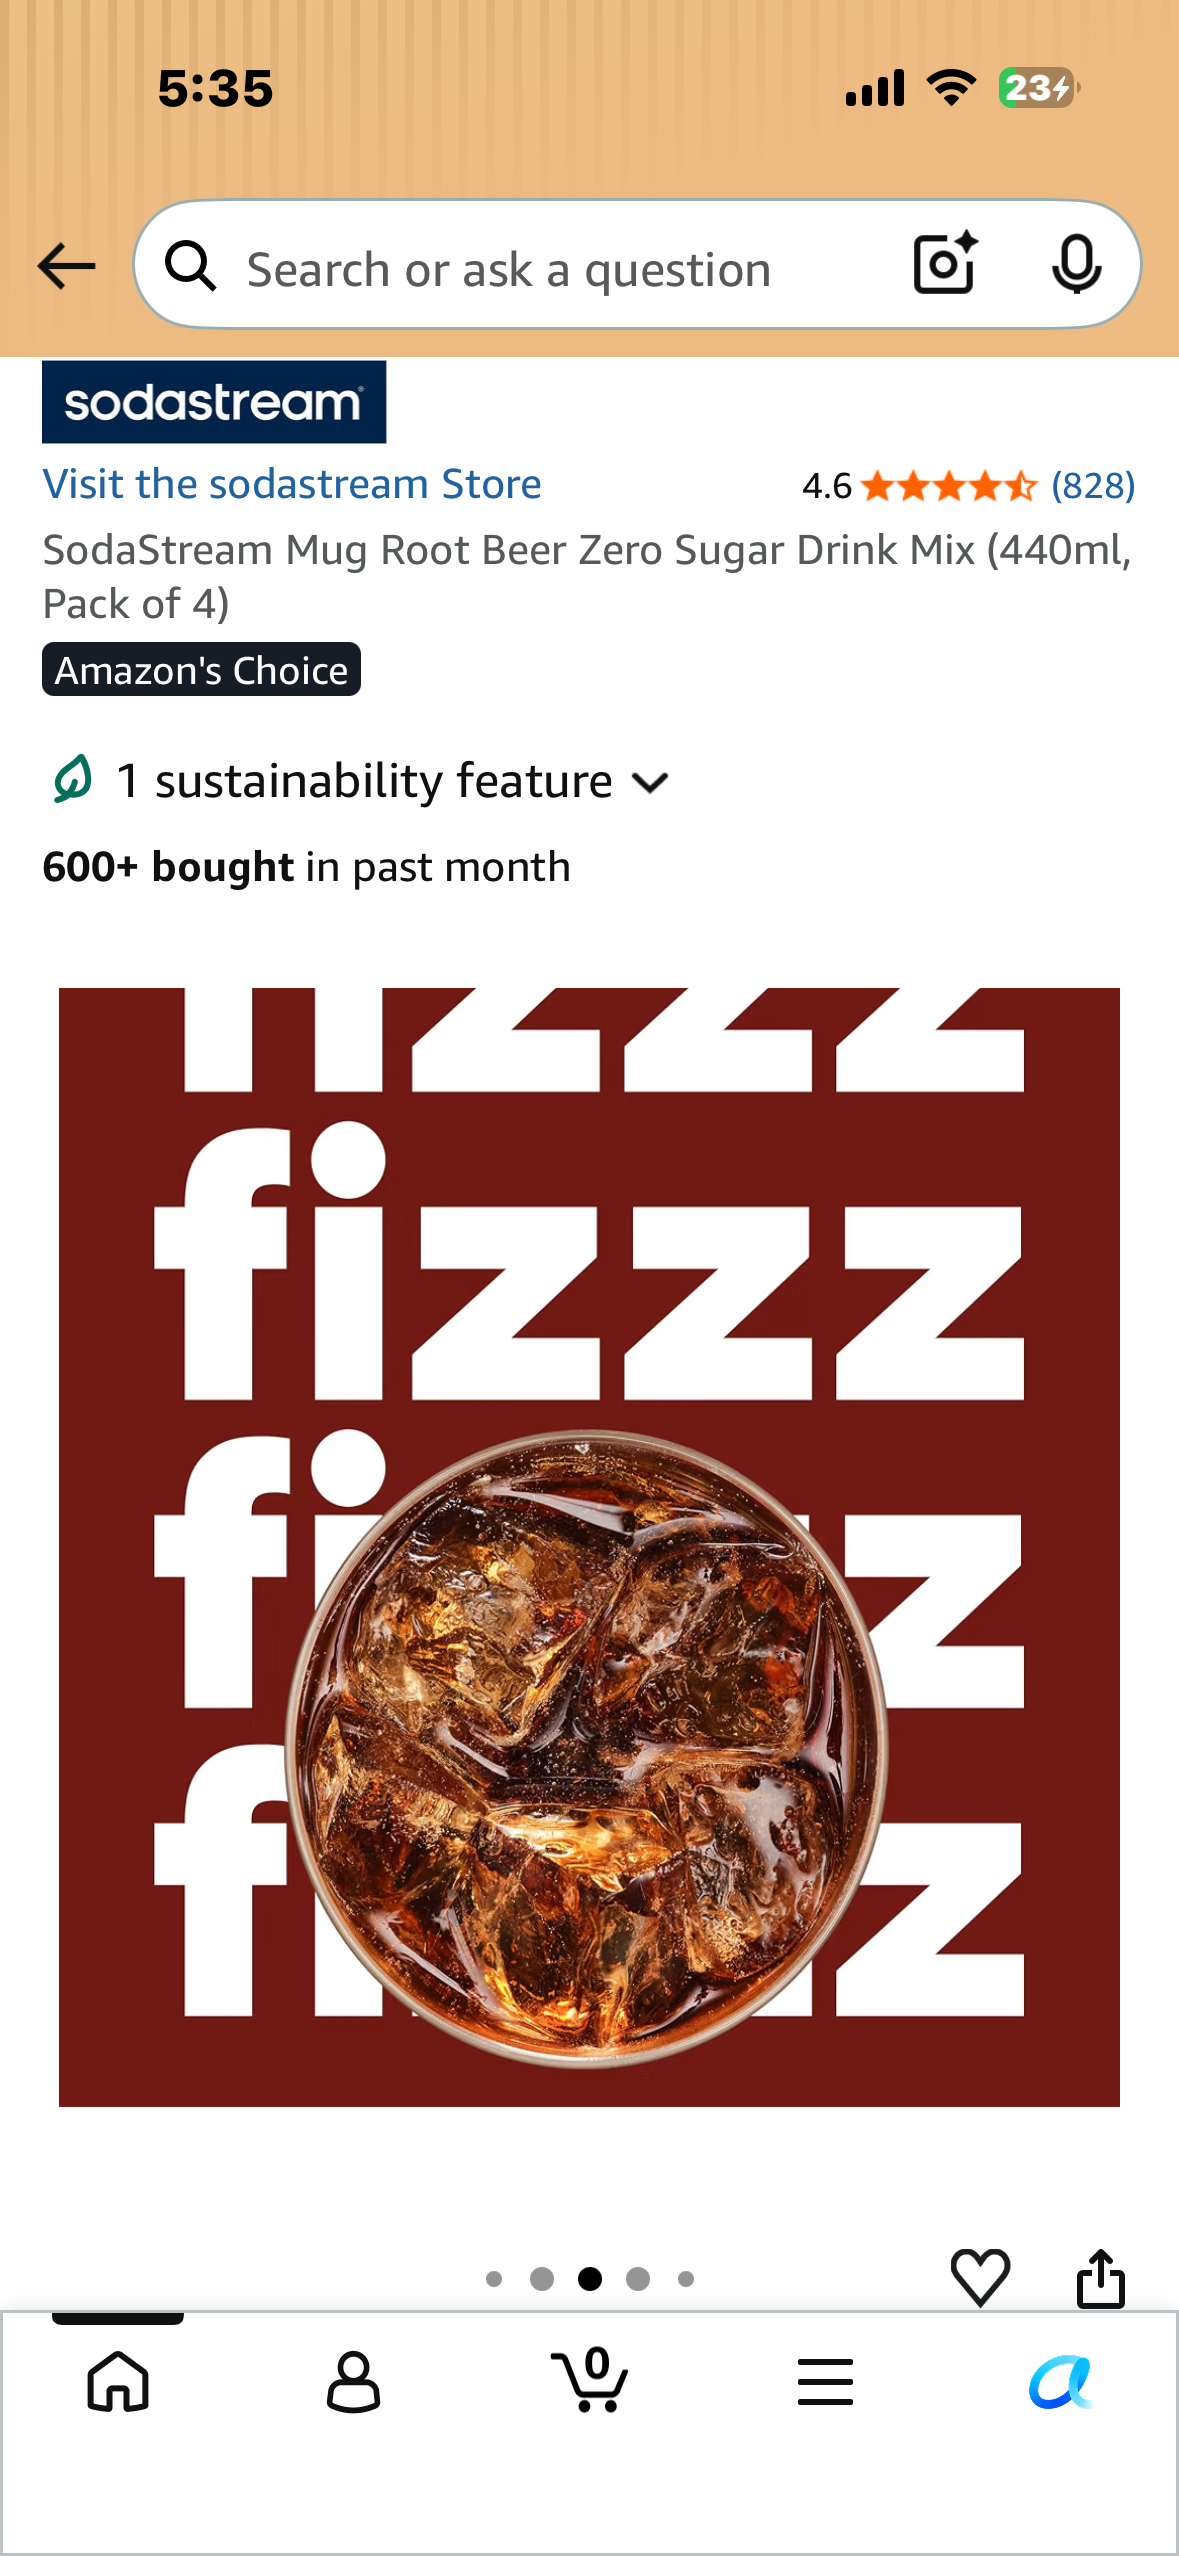Tap the back arrow icon
Image resolution: width=1179 pixels, height=2556 pixels.
coord(66,266)
